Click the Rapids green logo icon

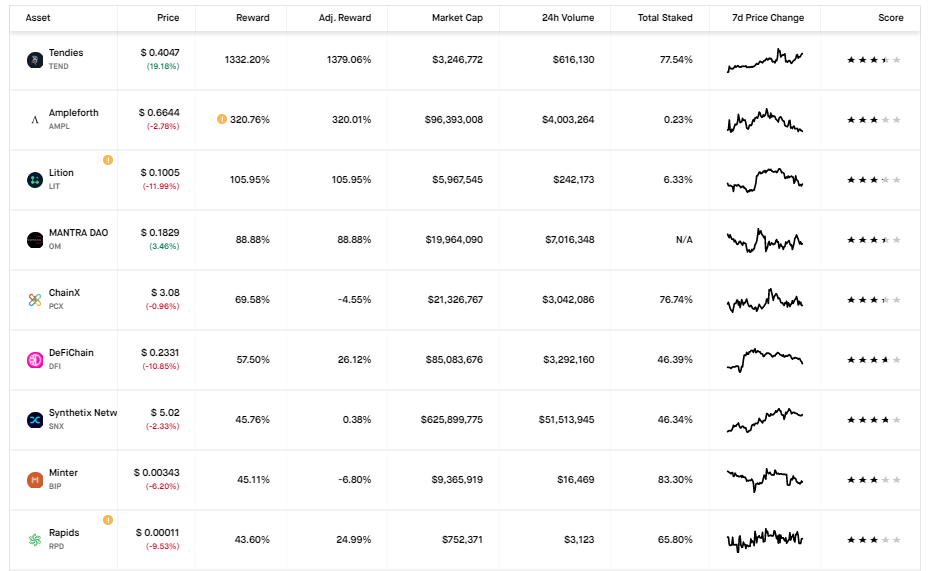[x=35, y=540]
